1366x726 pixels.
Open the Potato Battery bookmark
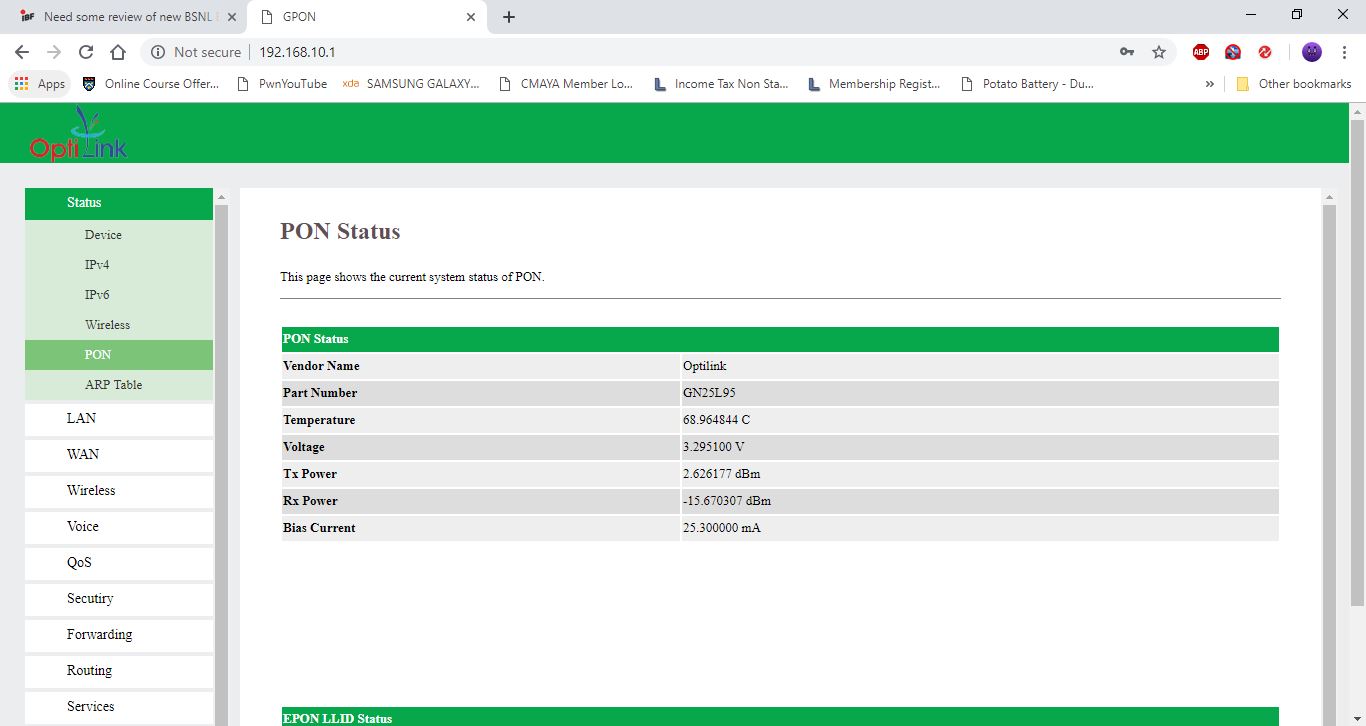[1027, 84]
